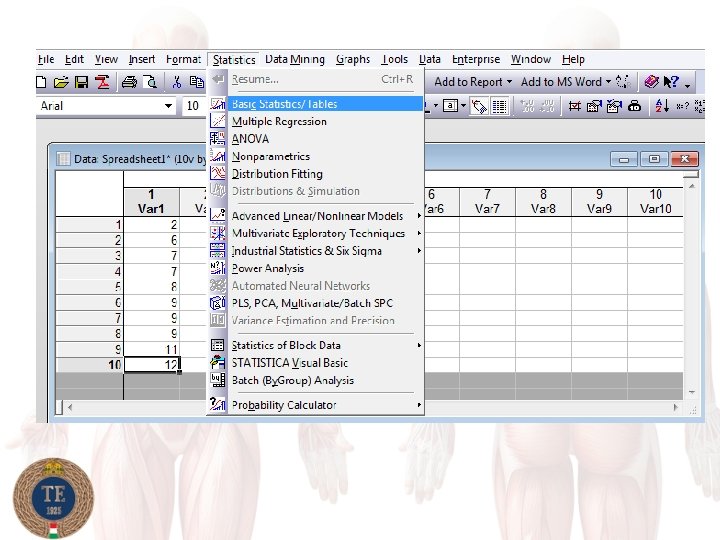Select the Var10 column header
The height and width of the screenshot is (540, 720).
coord(655,202)
